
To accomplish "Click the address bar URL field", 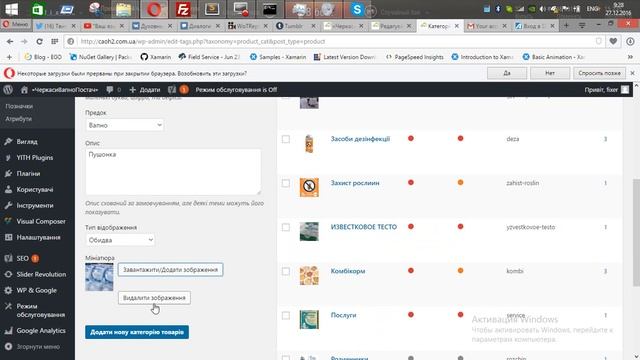I will tap(335, 41).
